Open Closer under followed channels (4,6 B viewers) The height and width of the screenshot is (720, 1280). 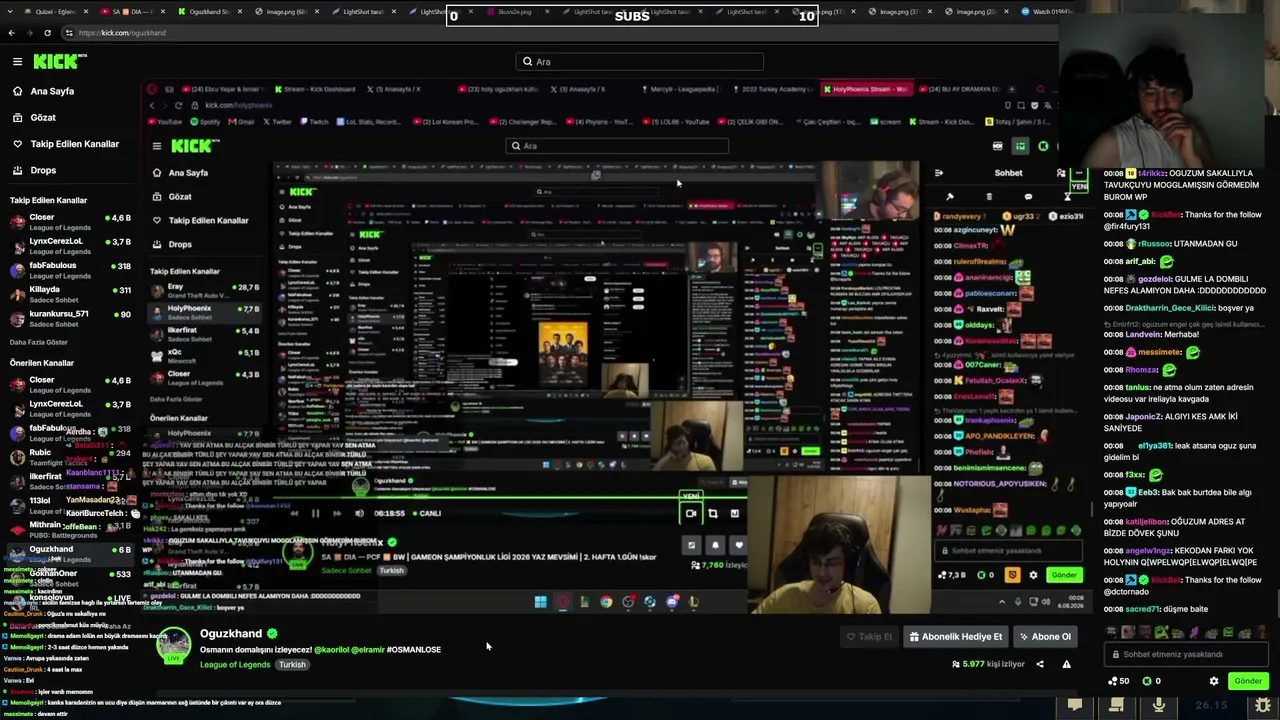click(x=68, y=221)
